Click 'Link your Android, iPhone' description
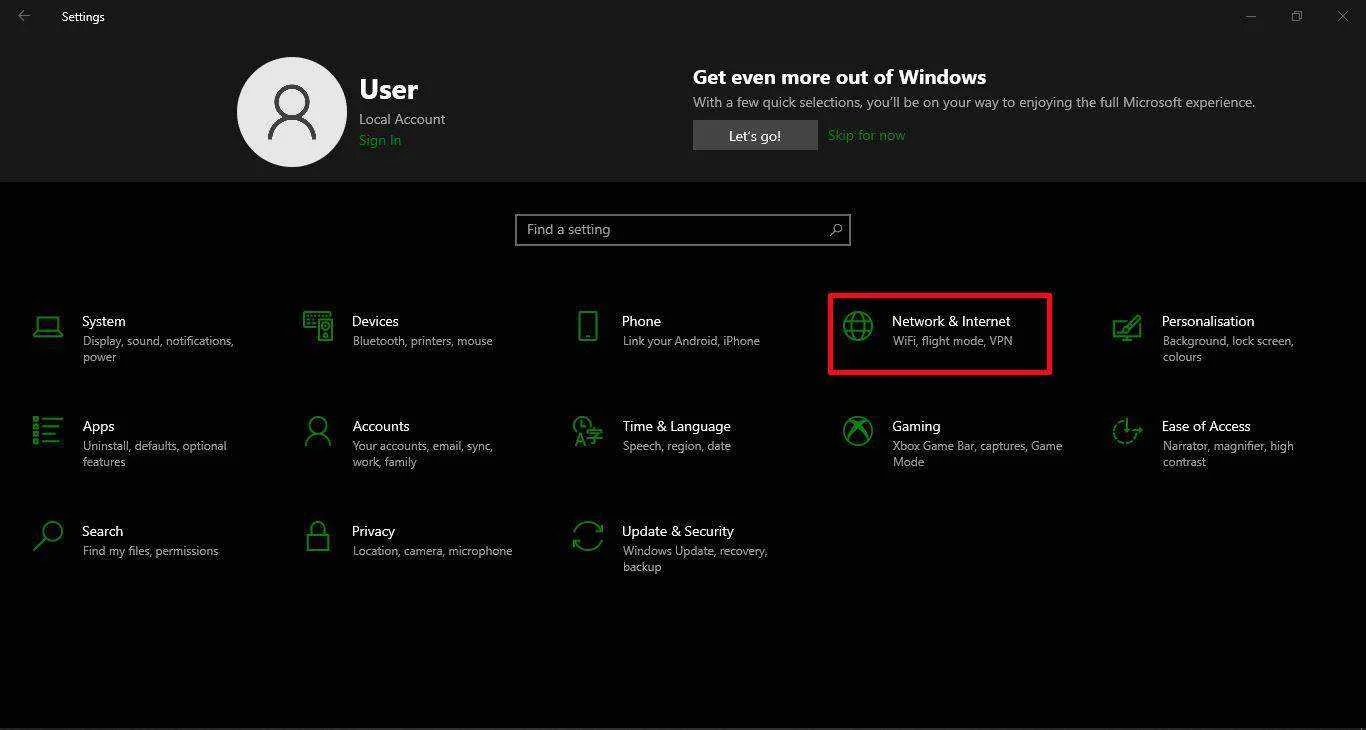 [691, 341]
